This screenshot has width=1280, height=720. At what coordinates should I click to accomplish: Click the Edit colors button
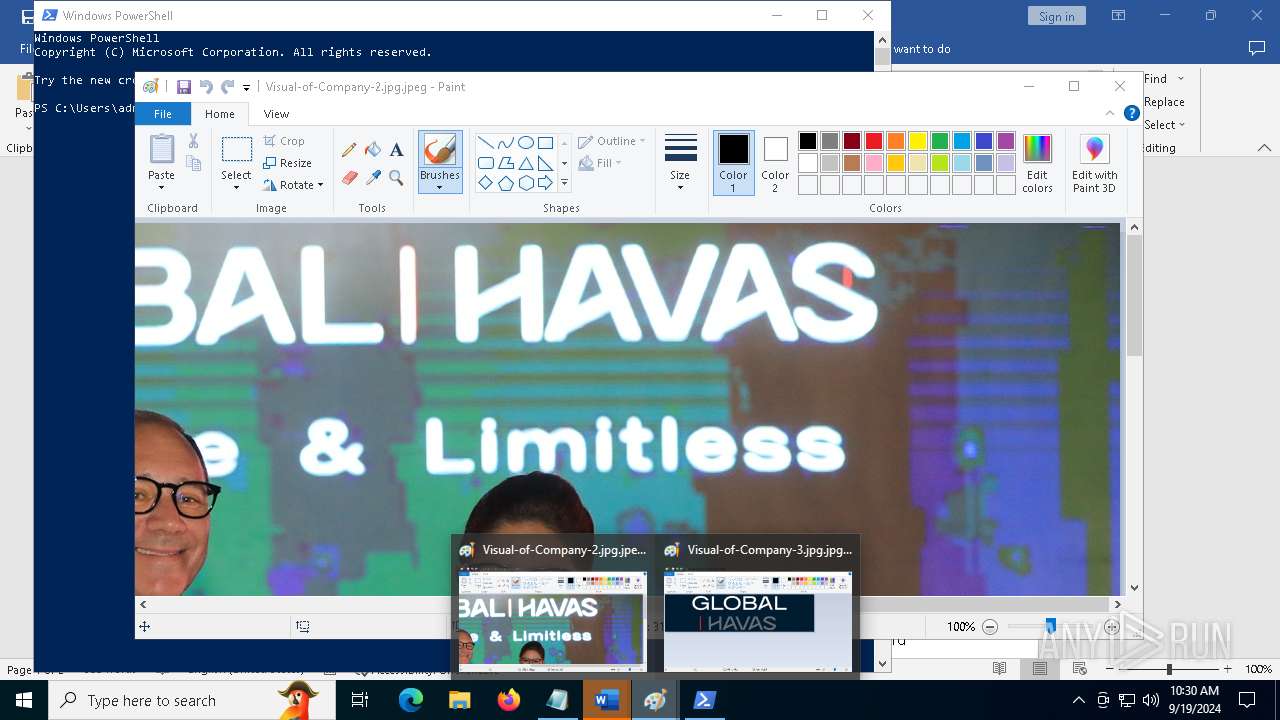tap(1037, 164)
